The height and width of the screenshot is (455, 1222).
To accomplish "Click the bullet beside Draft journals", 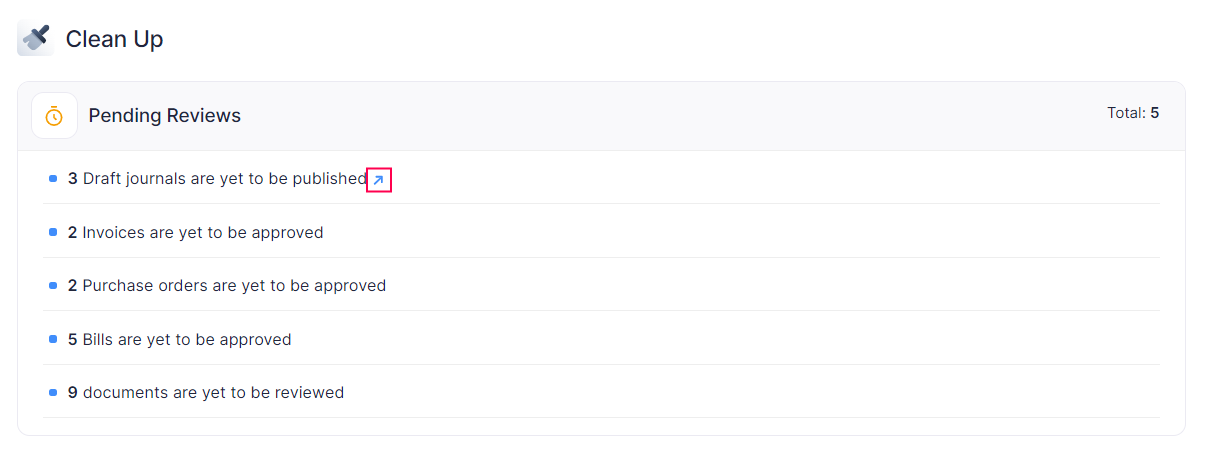I will tap(53, 179).
